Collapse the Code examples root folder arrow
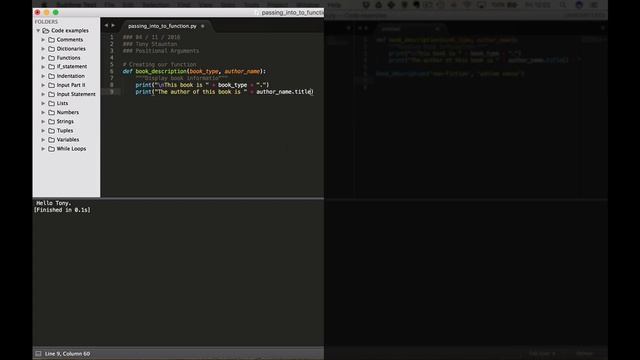Screen dimensions: 640x360 click(38, 31)
